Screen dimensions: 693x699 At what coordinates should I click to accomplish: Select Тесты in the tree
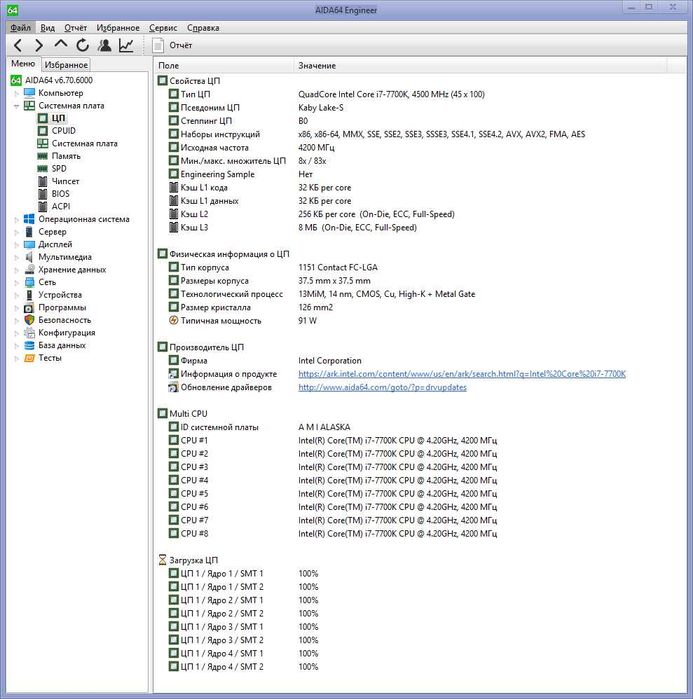pyautogui.click(x=43, y=358)
